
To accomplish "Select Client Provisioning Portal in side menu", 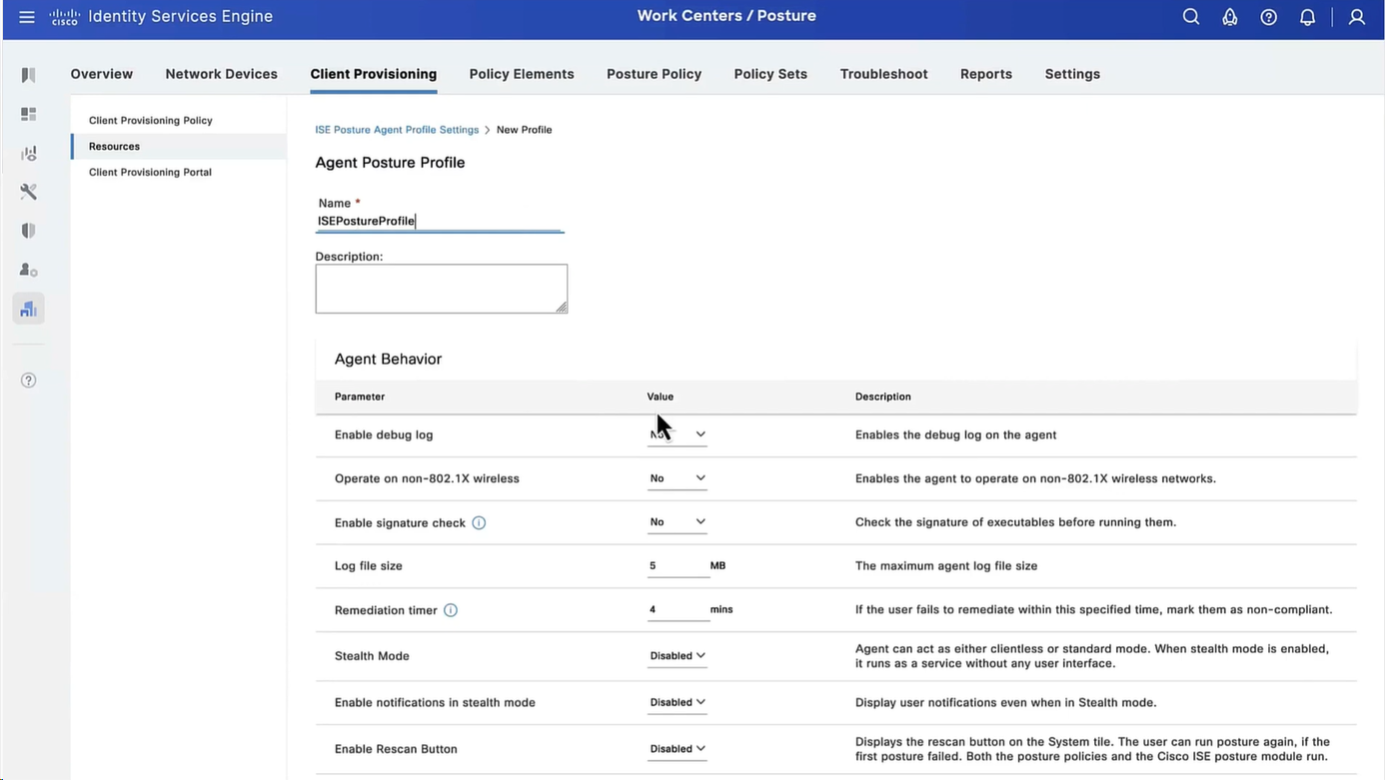I will (150, 172).
